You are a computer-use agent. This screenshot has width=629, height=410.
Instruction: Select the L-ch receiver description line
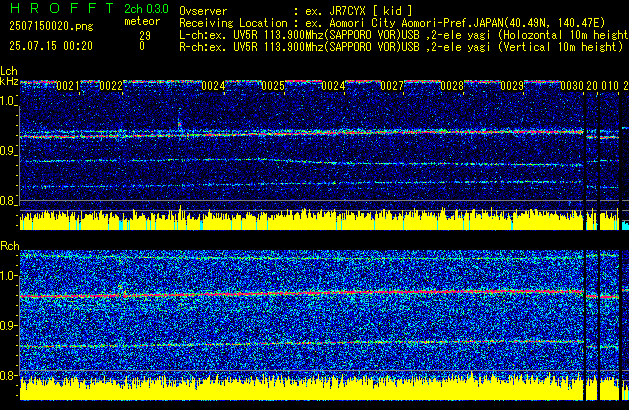[404, 35]
